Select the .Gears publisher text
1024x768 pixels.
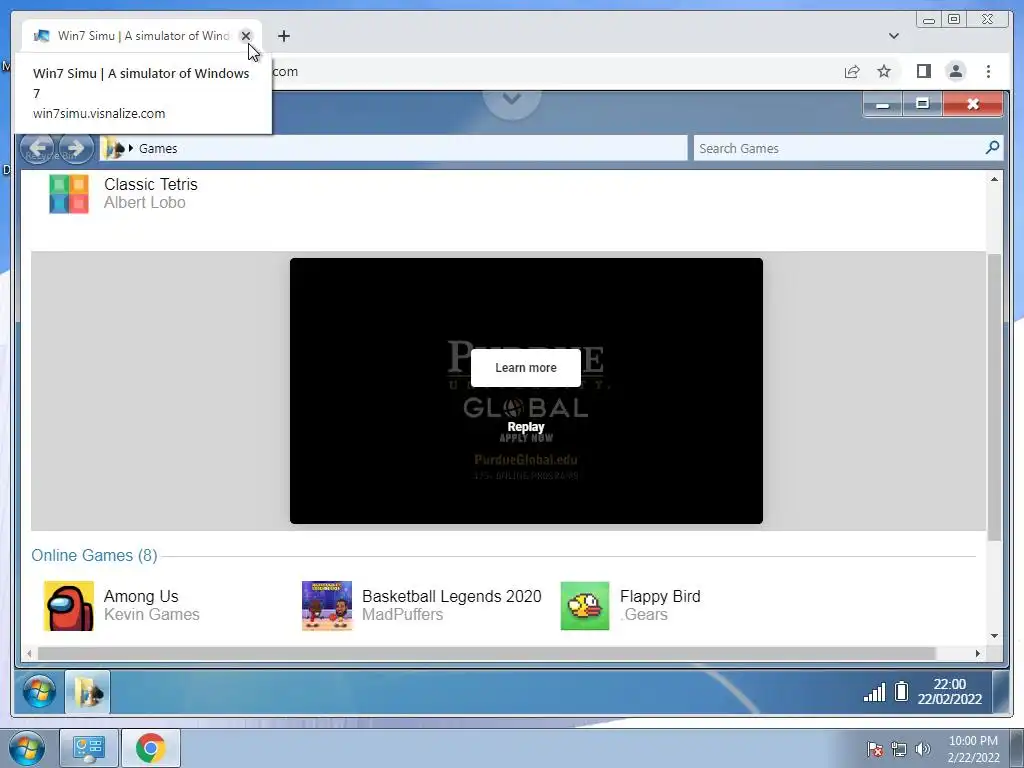click(x=643, y=615)
